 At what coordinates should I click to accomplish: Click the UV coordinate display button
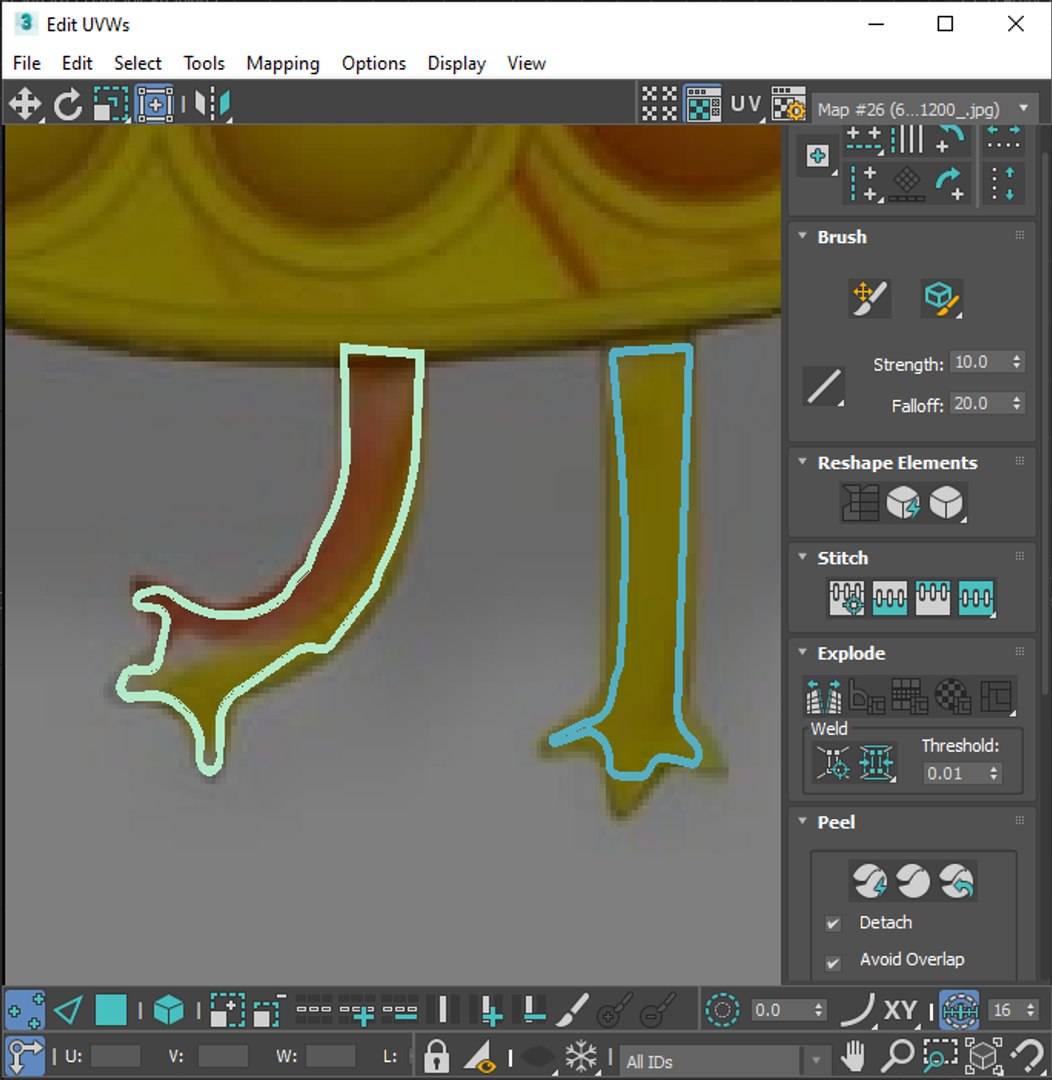point(745,105)
